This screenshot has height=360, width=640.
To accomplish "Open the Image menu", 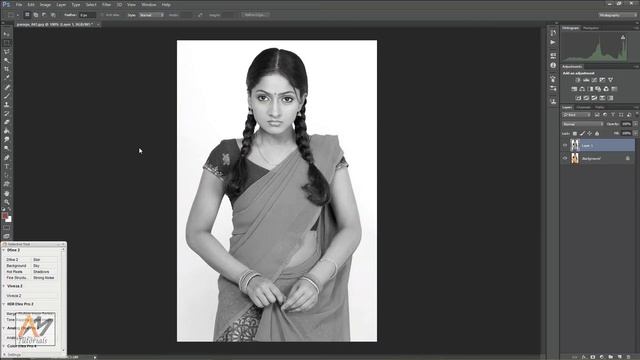I will [45, 4].
